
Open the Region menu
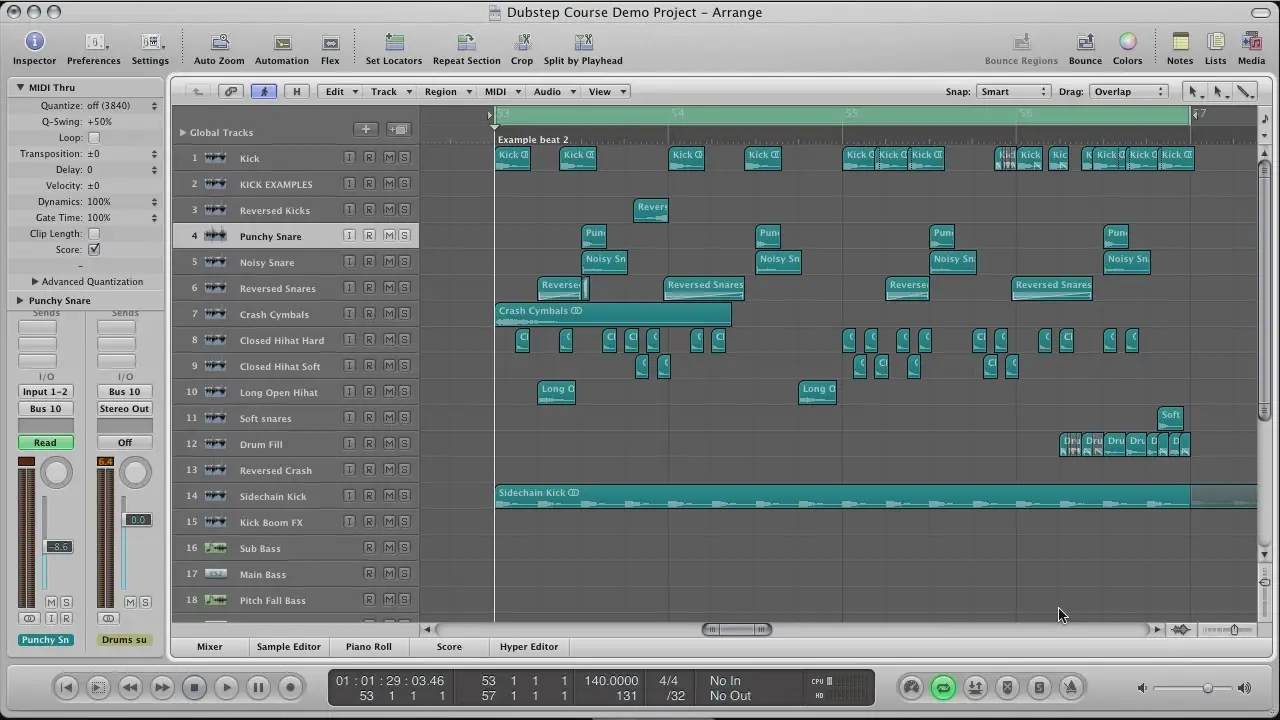click(x=447, y=92)
